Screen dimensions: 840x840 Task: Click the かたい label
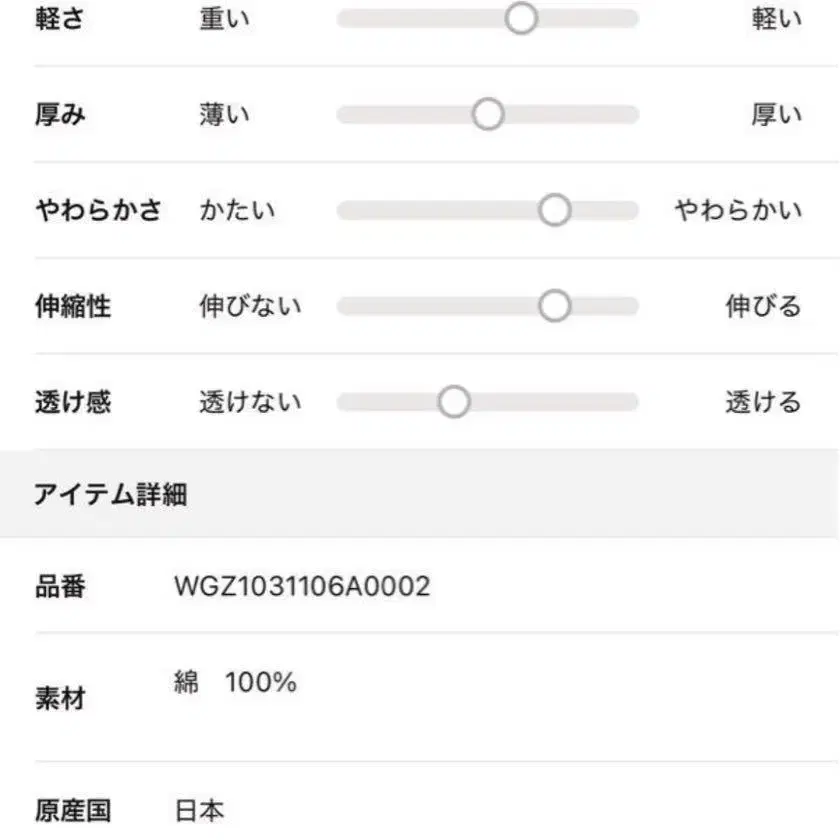point(237,211)
